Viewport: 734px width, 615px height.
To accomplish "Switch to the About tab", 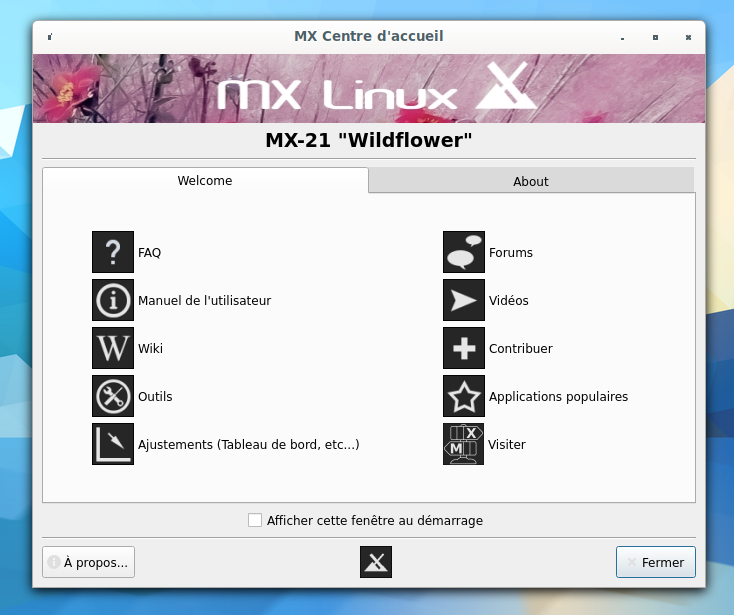I will (530, 181).
